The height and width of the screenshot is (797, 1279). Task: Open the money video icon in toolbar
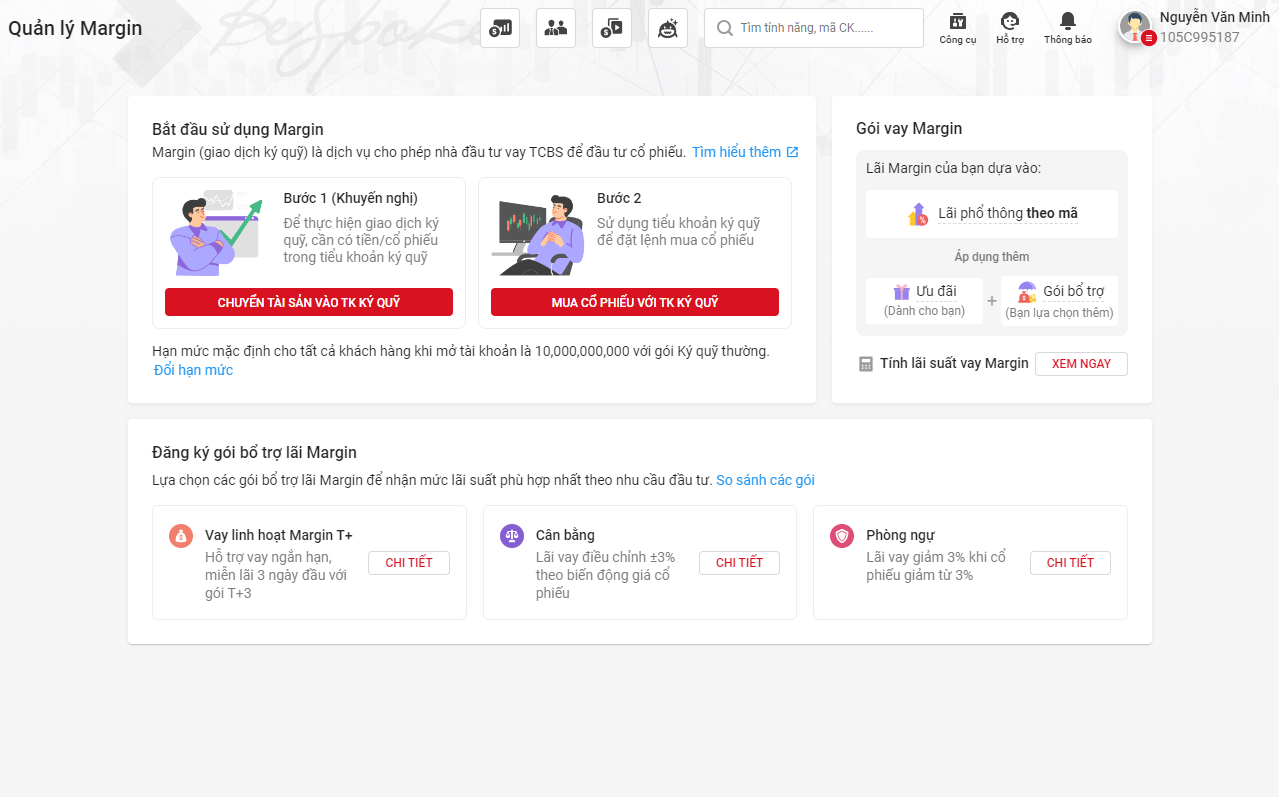click(612, 28)
